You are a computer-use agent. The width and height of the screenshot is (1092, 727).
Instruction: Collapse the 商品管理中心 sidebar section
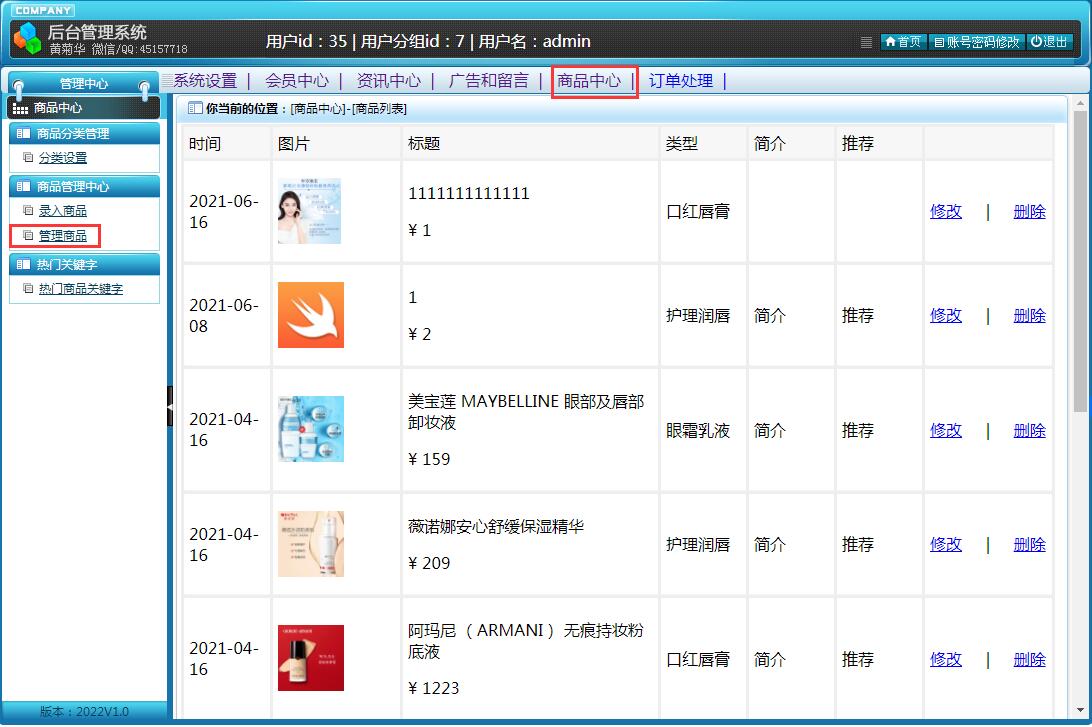tap(84, 187)
